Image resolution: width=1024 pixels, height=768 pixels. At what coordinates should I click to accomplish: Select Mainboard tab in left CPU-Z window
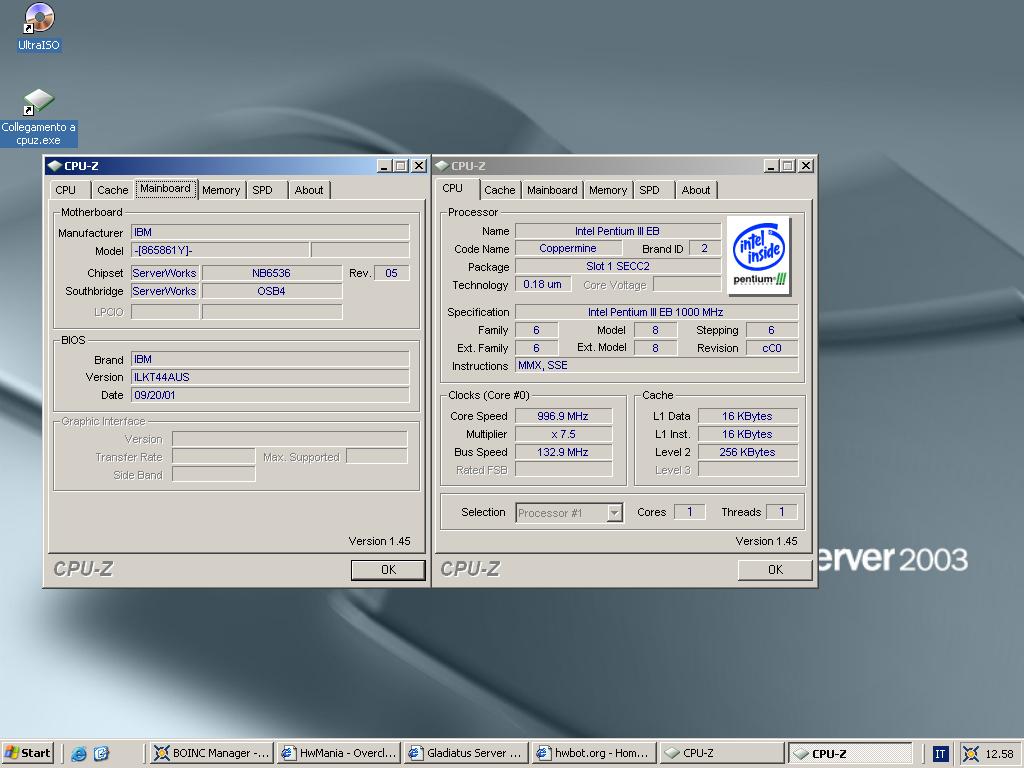165,189
